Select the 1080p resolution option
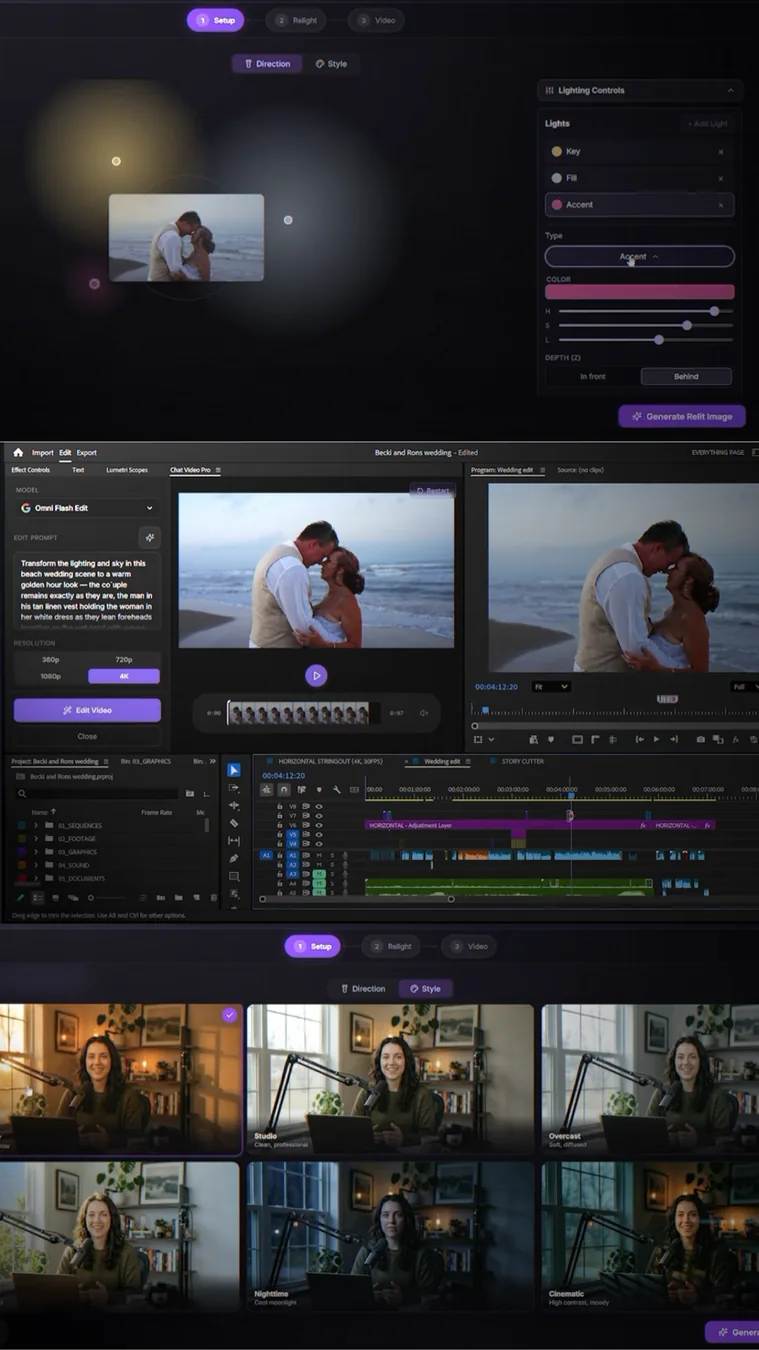Image resolution: width=759 pixels, height=1350 pixels. [50, 676]
